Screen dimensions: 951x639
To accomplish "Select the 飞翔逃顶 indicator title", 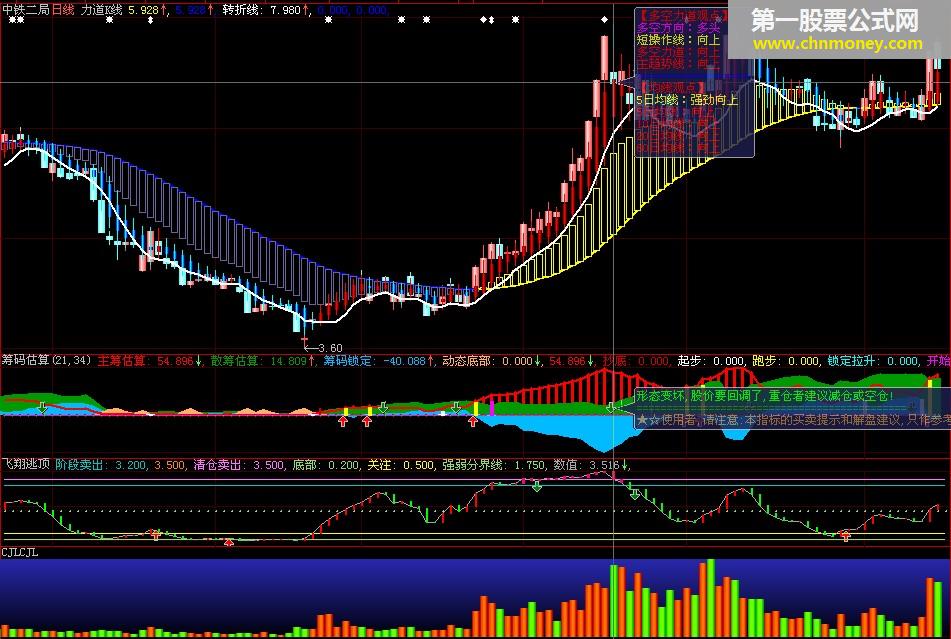I will tap(25, 465).
